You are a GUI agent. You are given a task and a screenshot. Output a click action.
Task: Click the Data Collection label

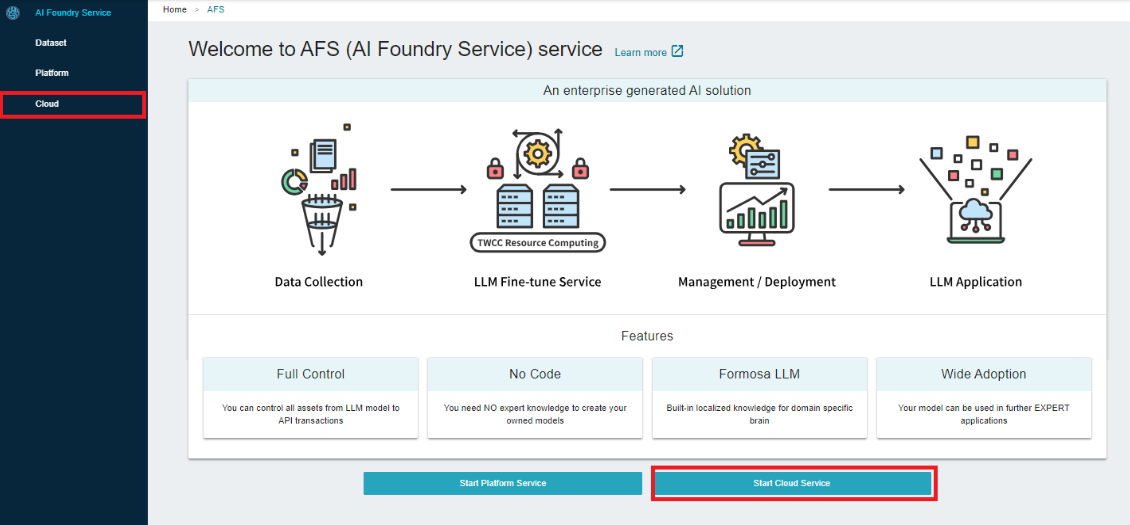pyautogui.click(x=319, y=282)
